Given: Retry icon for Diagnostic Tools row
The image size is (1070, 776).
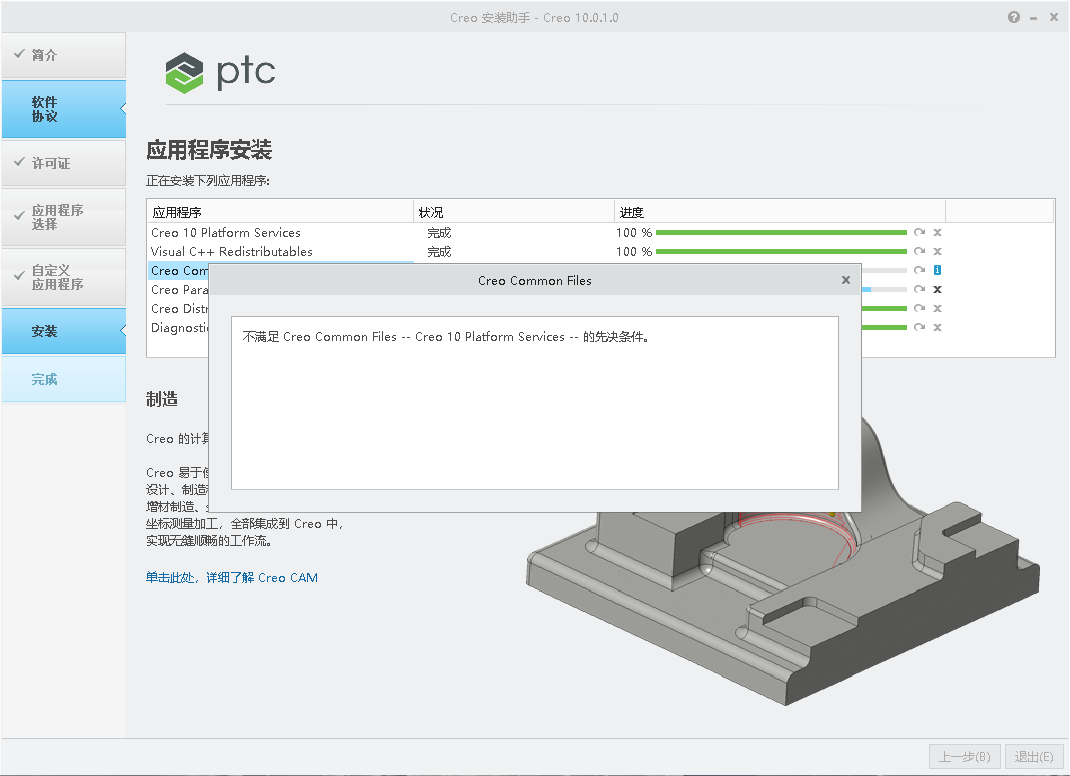Looking at the screenshot, I should pyautogui.click(x=919, y=328).
